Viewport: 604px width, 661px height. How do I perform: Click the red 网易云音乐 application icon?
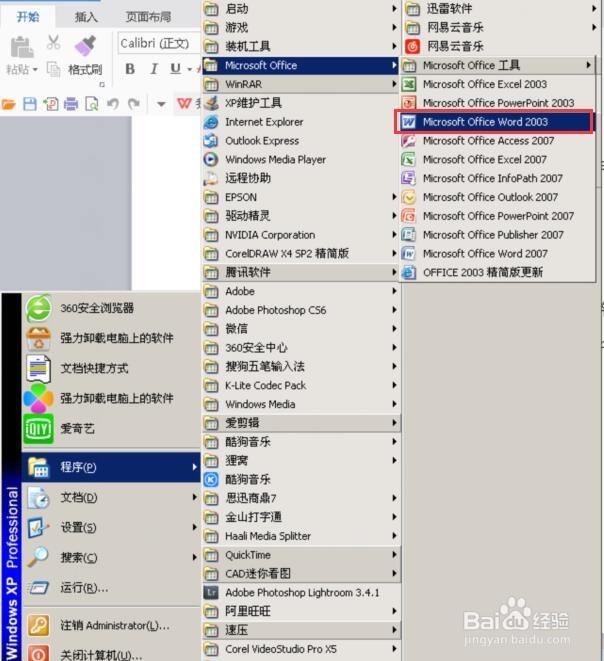pyautogui.click(x=413, y=46)
